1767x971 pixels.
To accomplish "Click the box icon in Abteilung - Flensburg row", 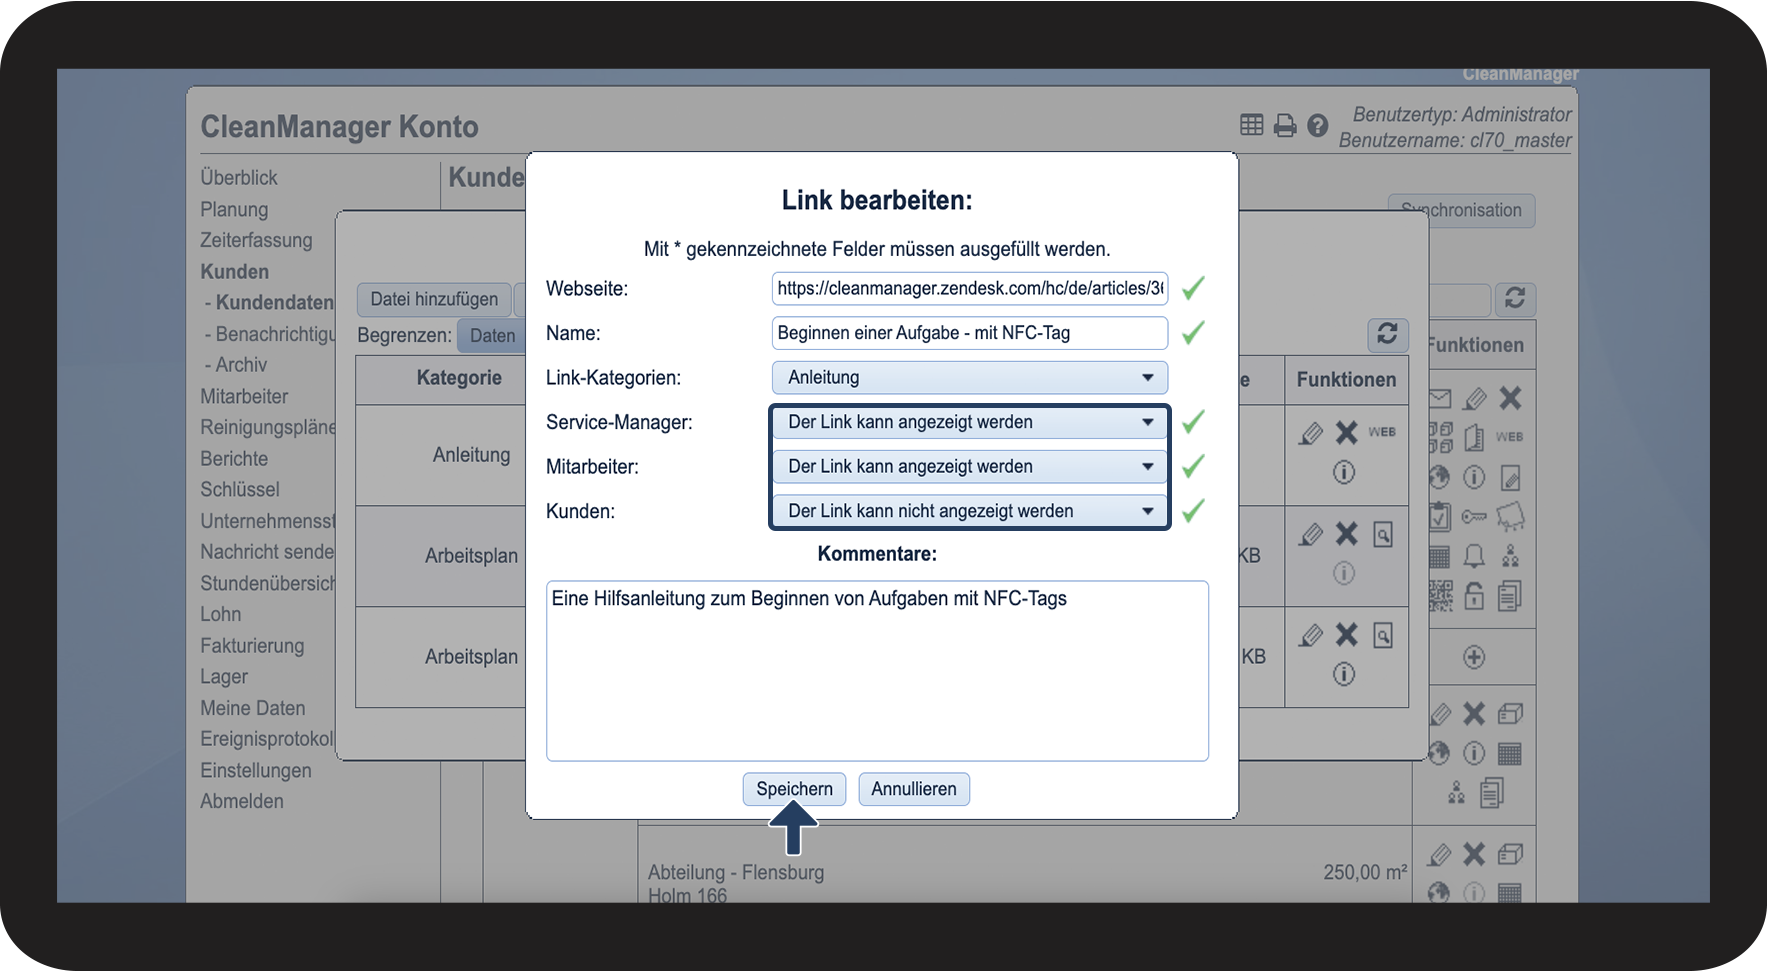I will tap(1510, 854).
